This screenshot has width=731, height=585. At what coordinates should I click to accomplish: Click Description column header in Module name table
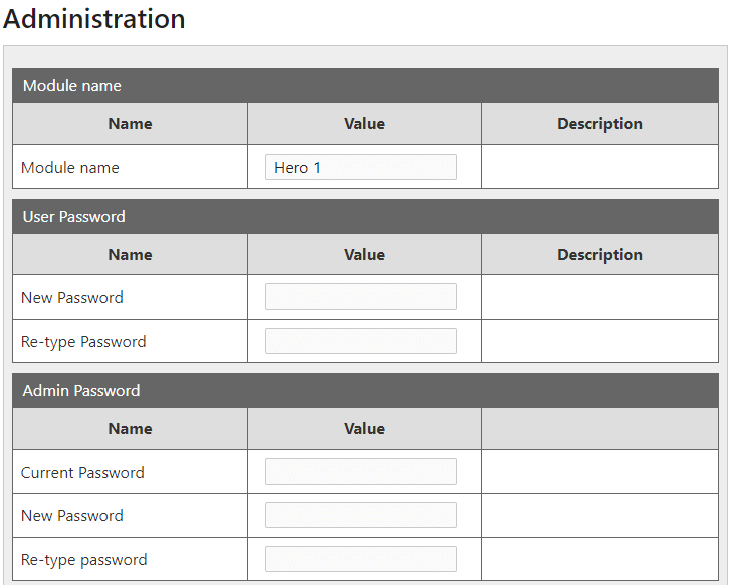pos(599,124)
